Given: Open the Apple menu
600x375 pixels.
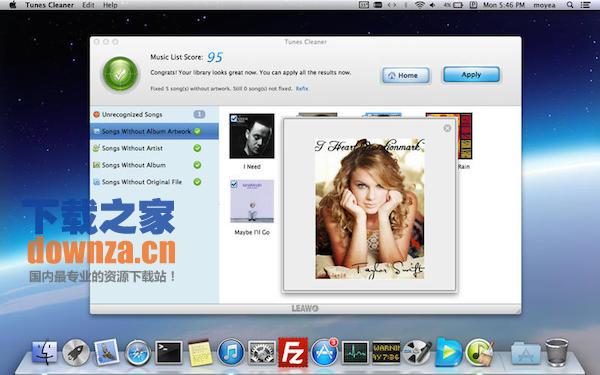Looking at the screenshot, I should [x=13, y=5].
